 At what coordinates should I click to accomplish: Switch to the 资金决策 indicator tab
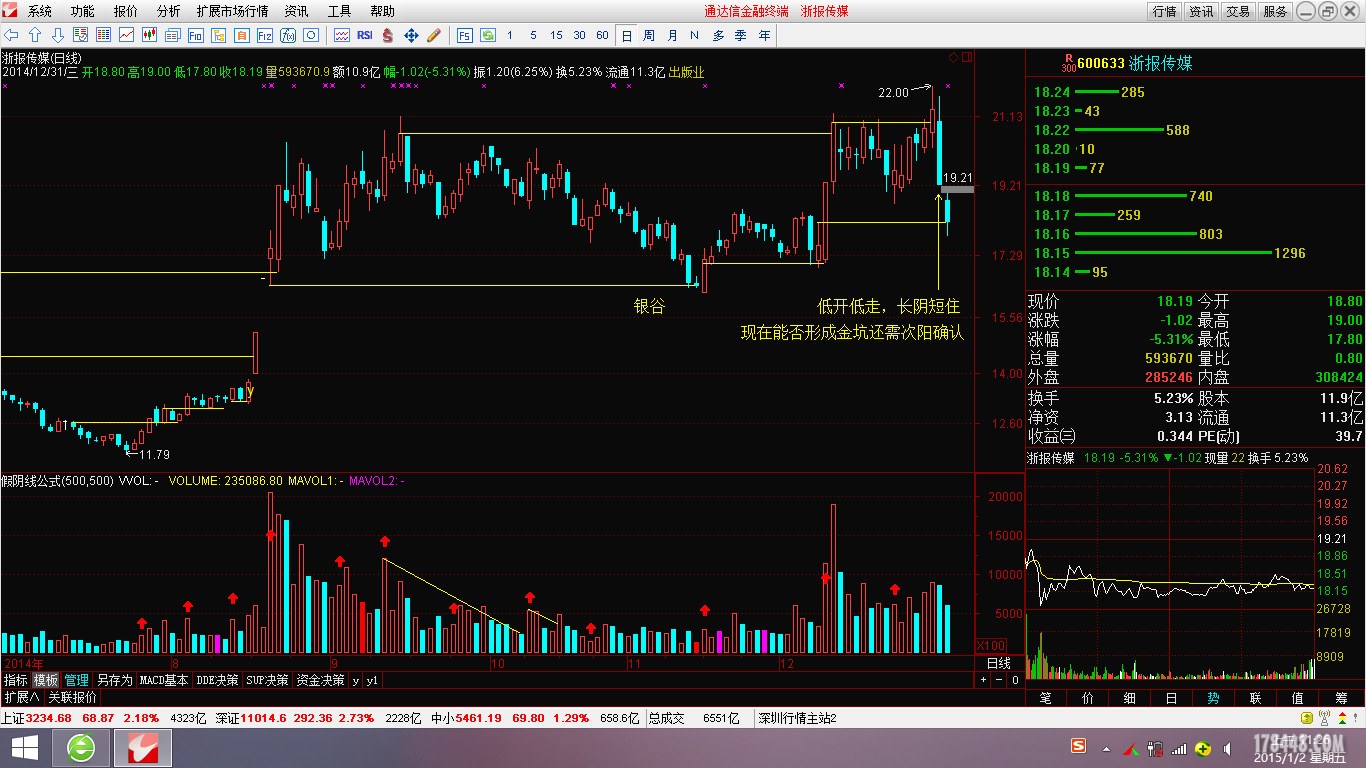[321, 680]
